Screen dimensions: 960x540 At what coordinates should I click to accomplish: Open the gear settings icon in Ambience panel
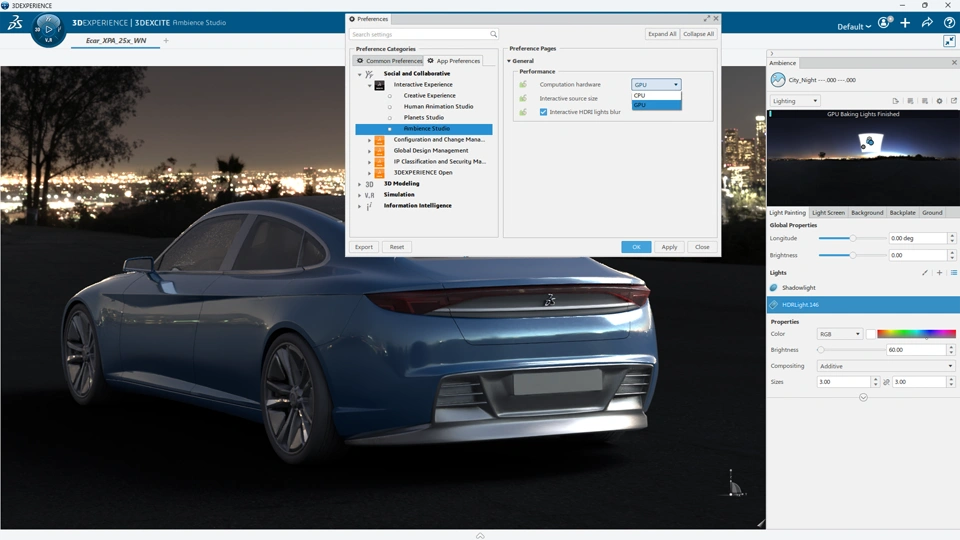click(939, 100)
